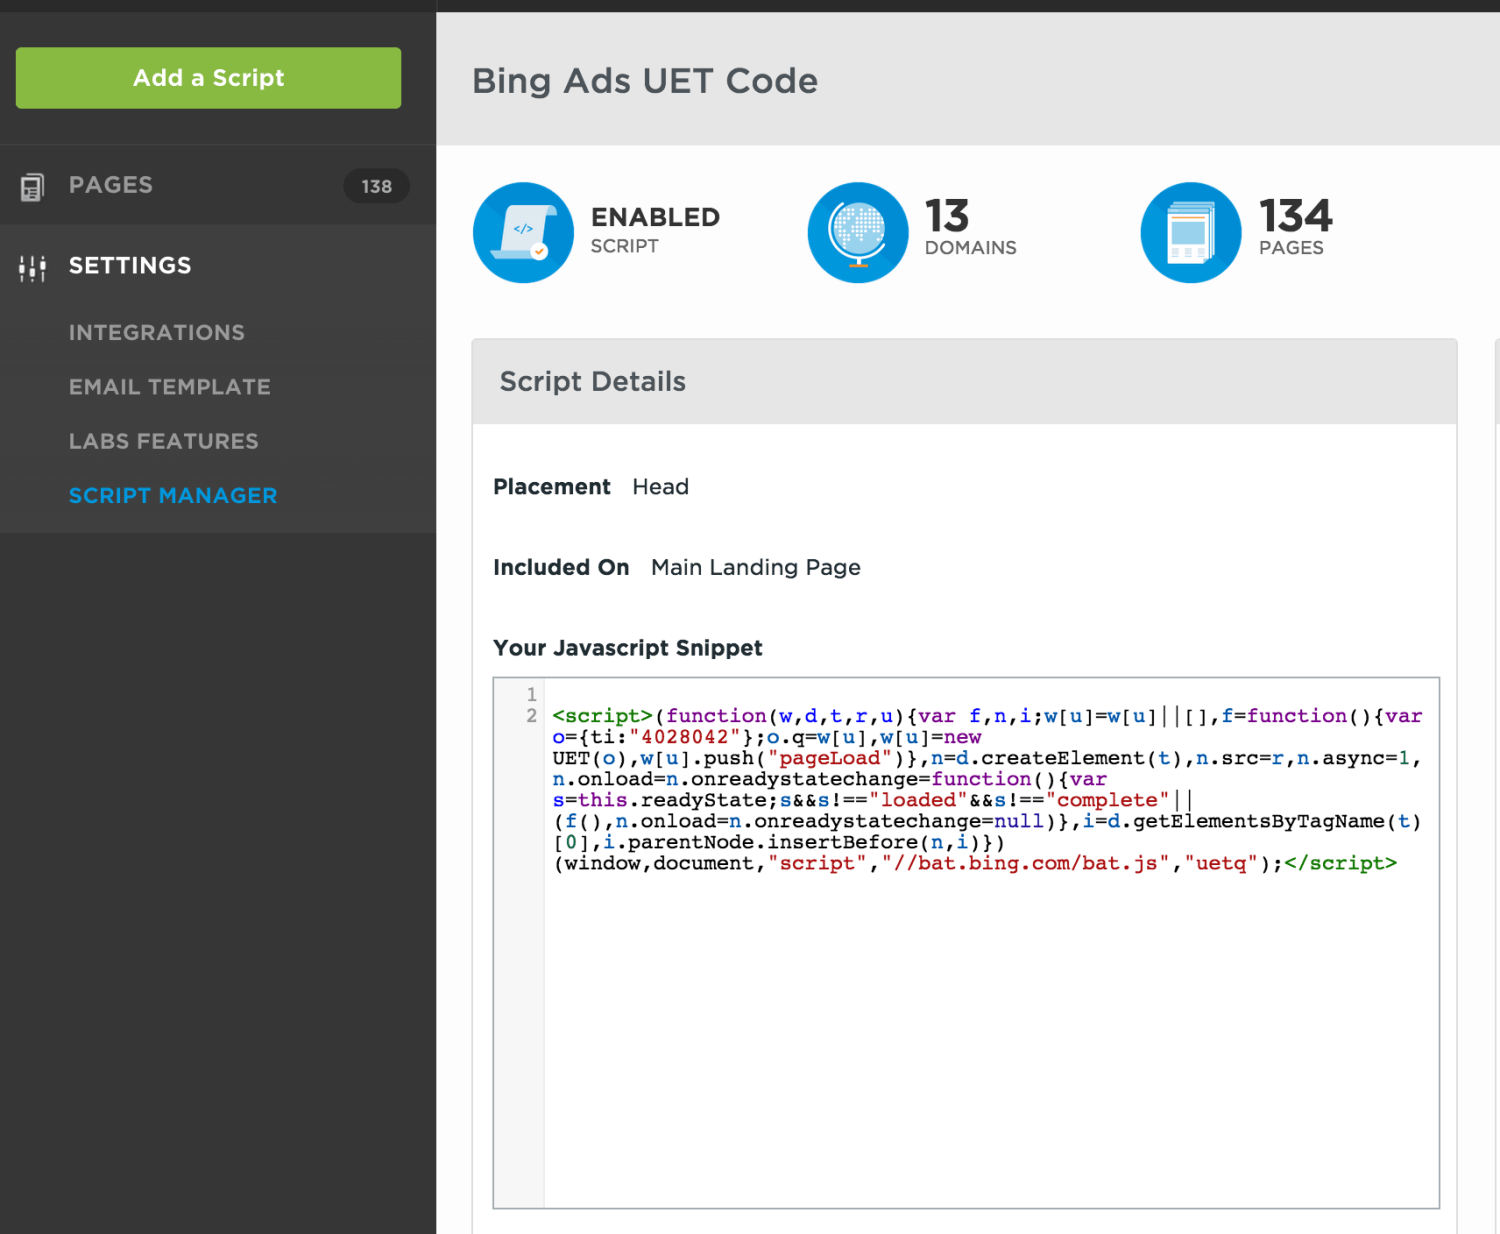1500x1234 pixels.
Task: Click the enabled script scroll icon
Action: click(523, 232)
